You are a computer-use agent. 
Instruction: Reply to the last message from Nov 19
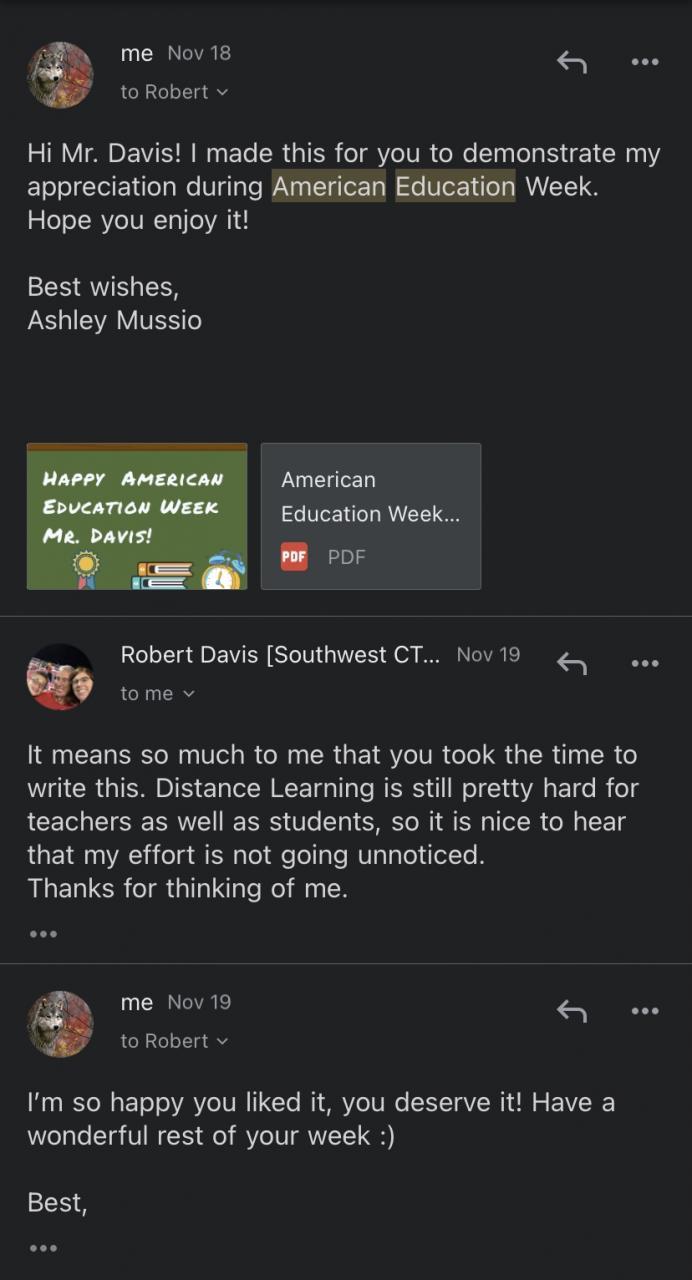(x=571, y=1011)
